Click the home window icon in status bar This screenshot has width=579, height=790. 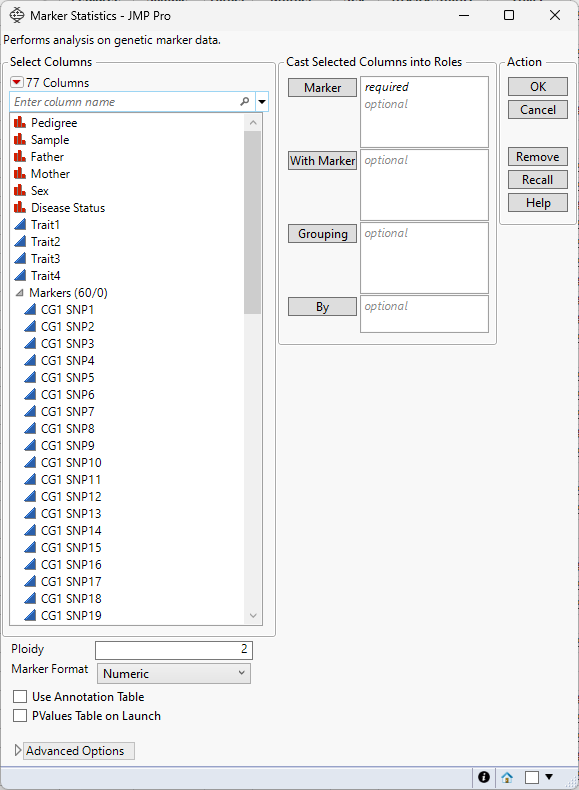tap(507, 777)
